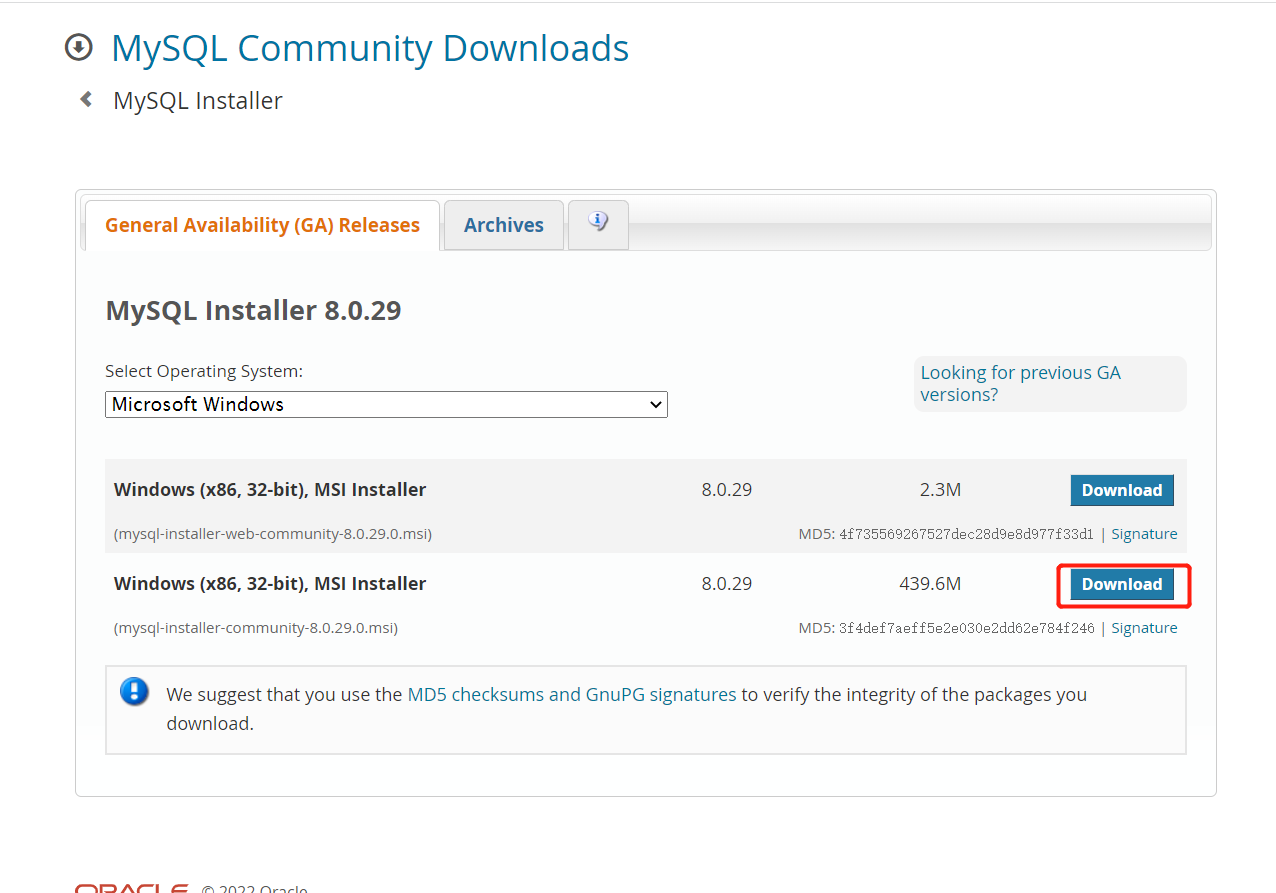Viewport: 1276px width, 893px height.
Task: Click the Select Operating System label
Action: [204, 371]
